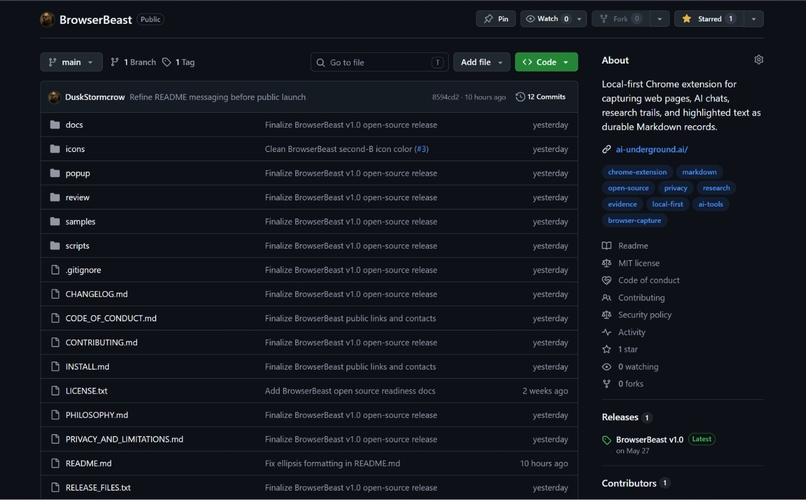Screen dimensions: 806x504
Task: Click the link icon beside ai-underground.ai
Action: click(607, 150)
